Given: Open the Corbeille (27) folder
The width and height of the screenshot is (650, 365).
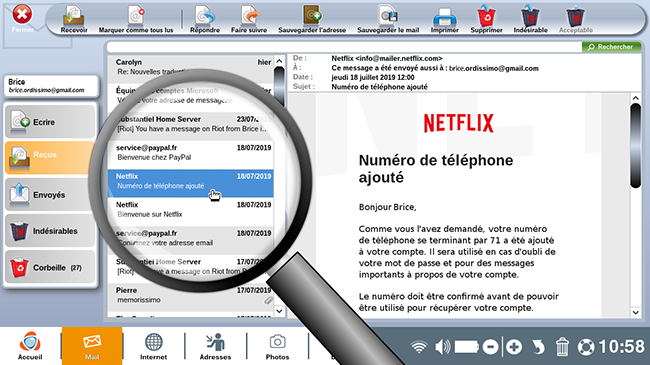Looking at the screenshot, I should click(50, 268).
